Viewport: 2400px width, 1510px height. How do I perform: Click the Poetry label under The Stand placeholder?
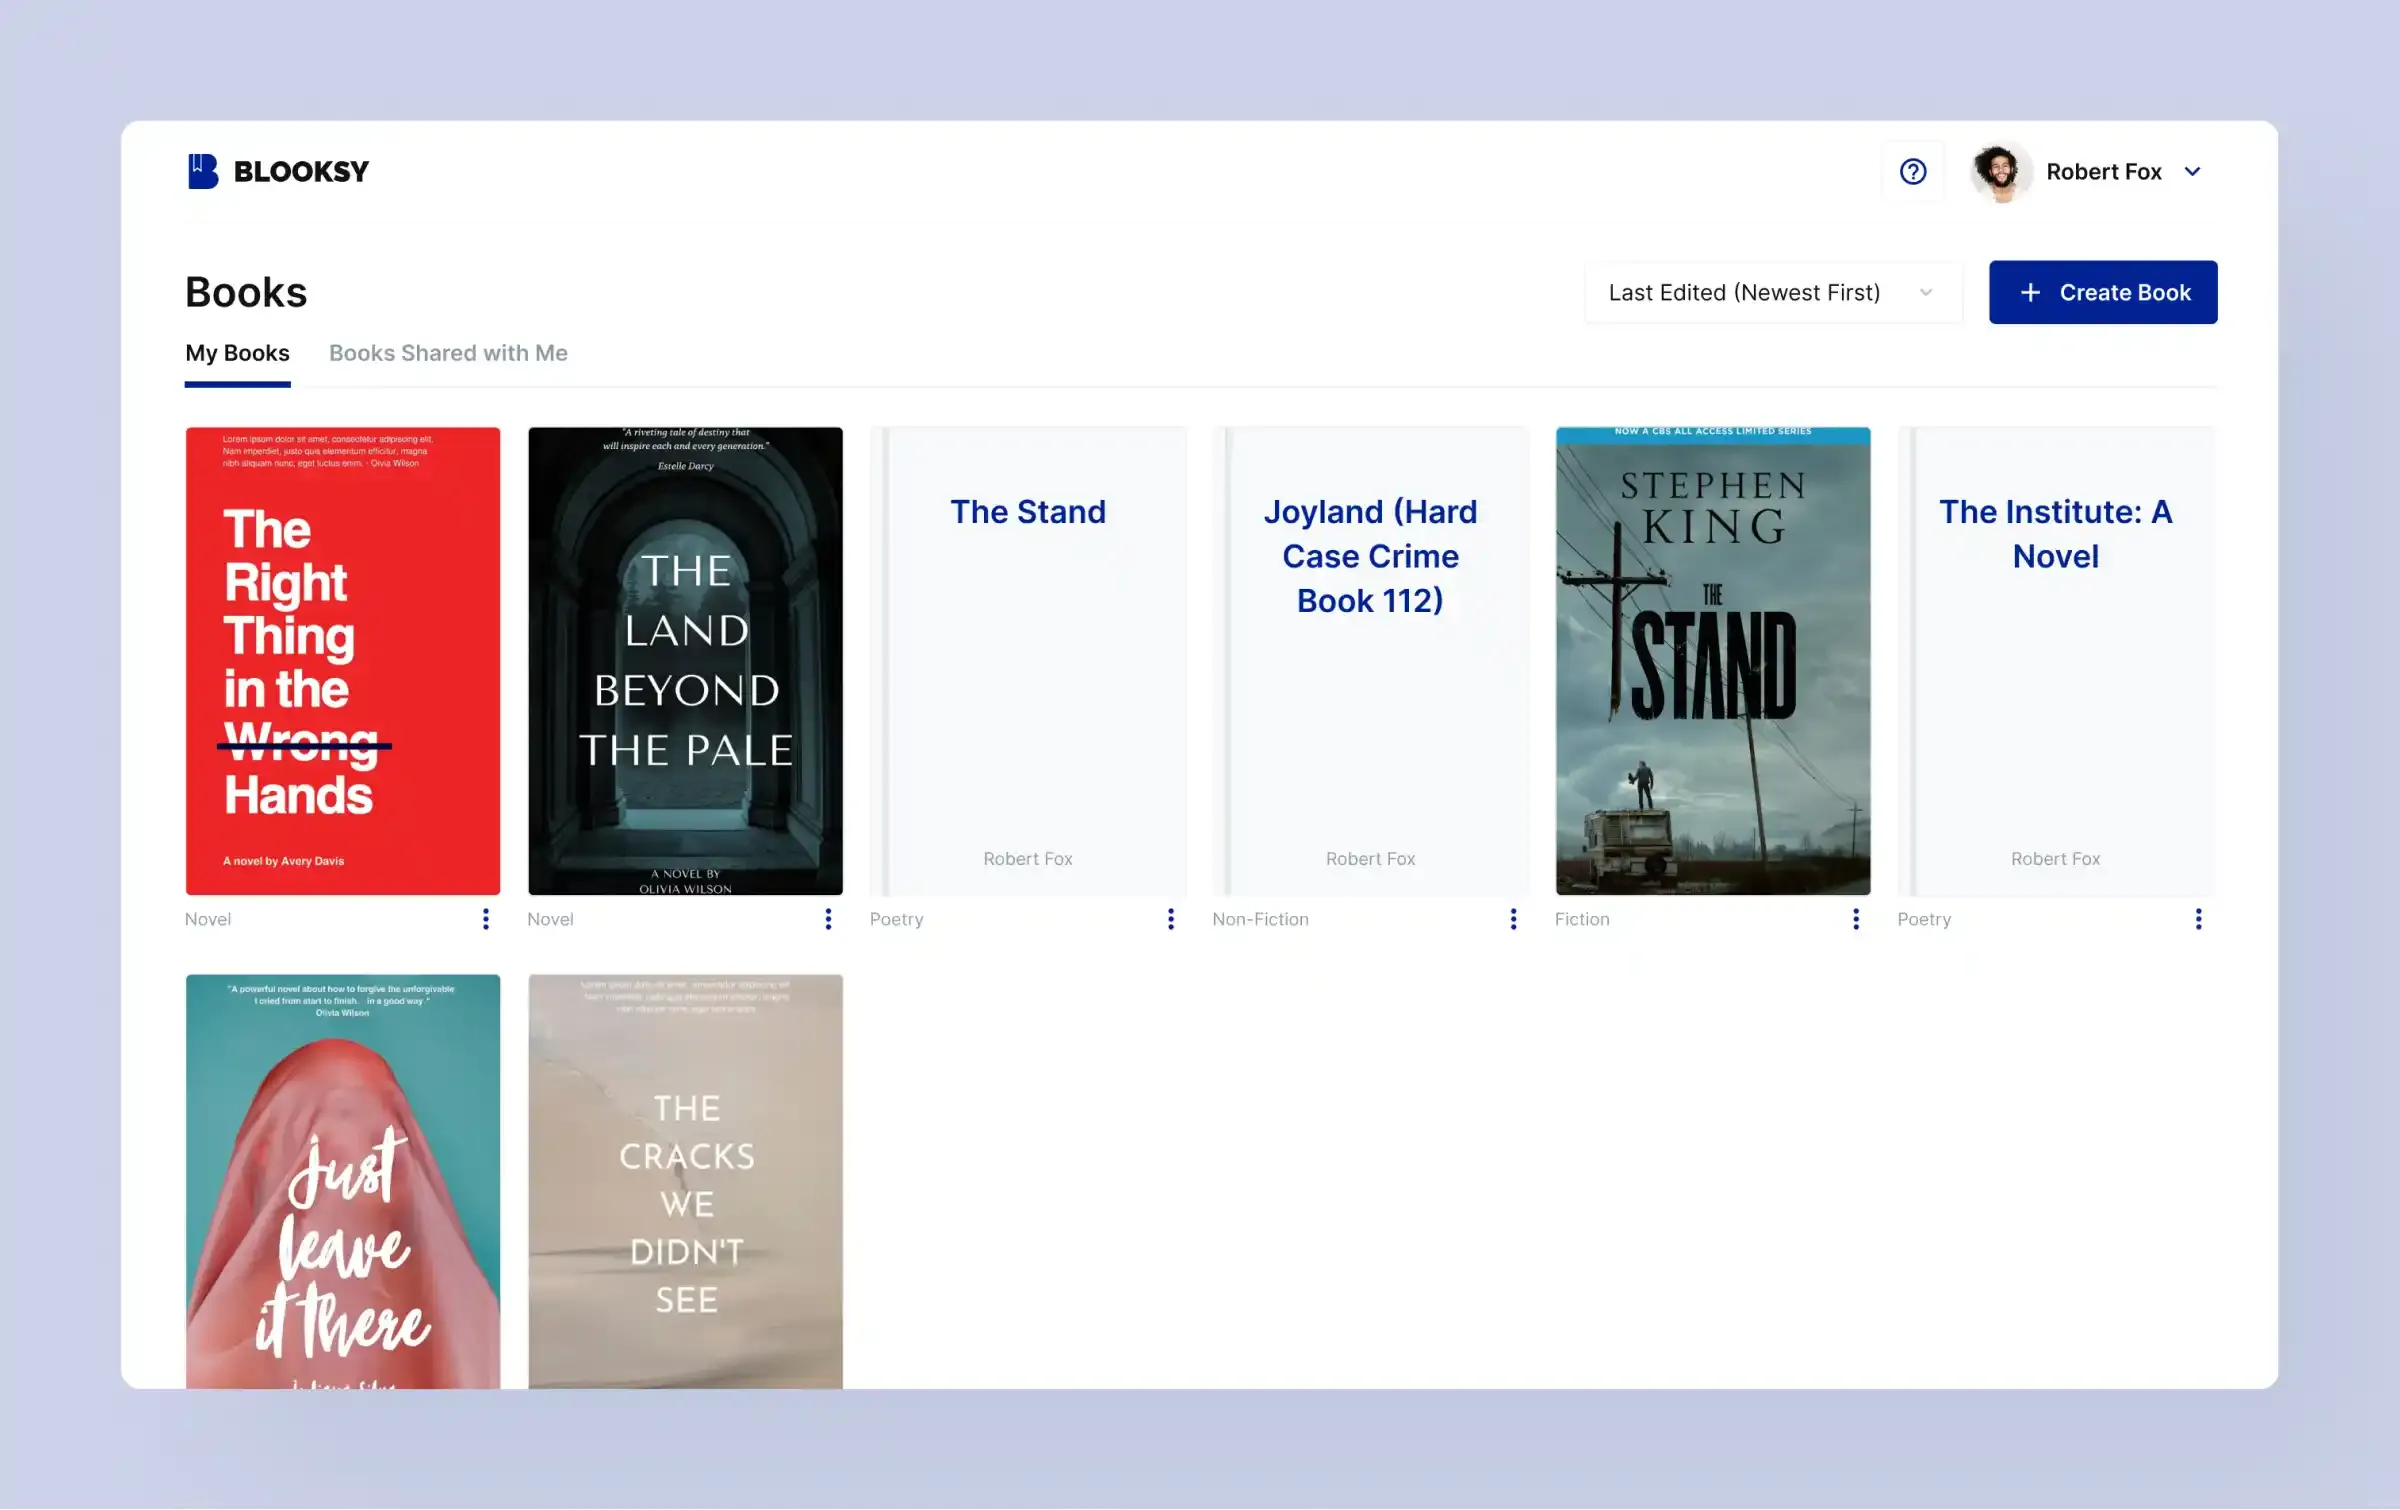click(x=897, y=919)
